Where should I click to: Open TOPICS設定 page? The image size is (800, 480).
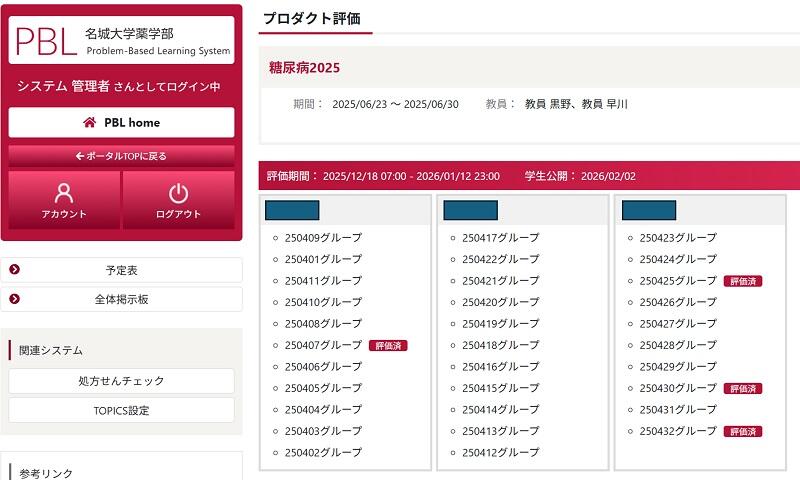[121, 410]
